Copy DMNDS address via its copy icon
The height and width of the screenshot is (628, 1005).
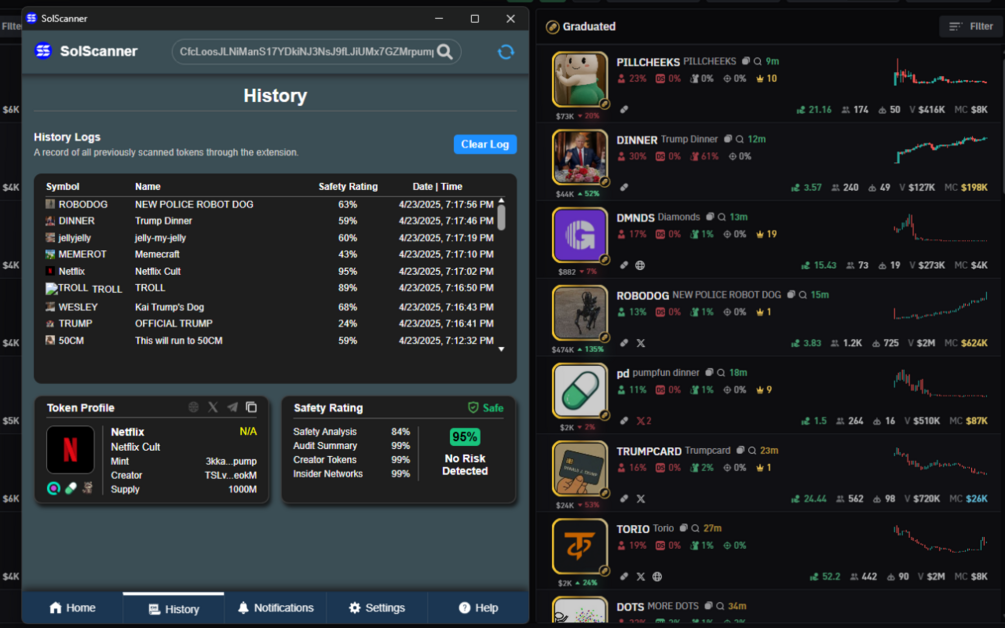point(710,217)
